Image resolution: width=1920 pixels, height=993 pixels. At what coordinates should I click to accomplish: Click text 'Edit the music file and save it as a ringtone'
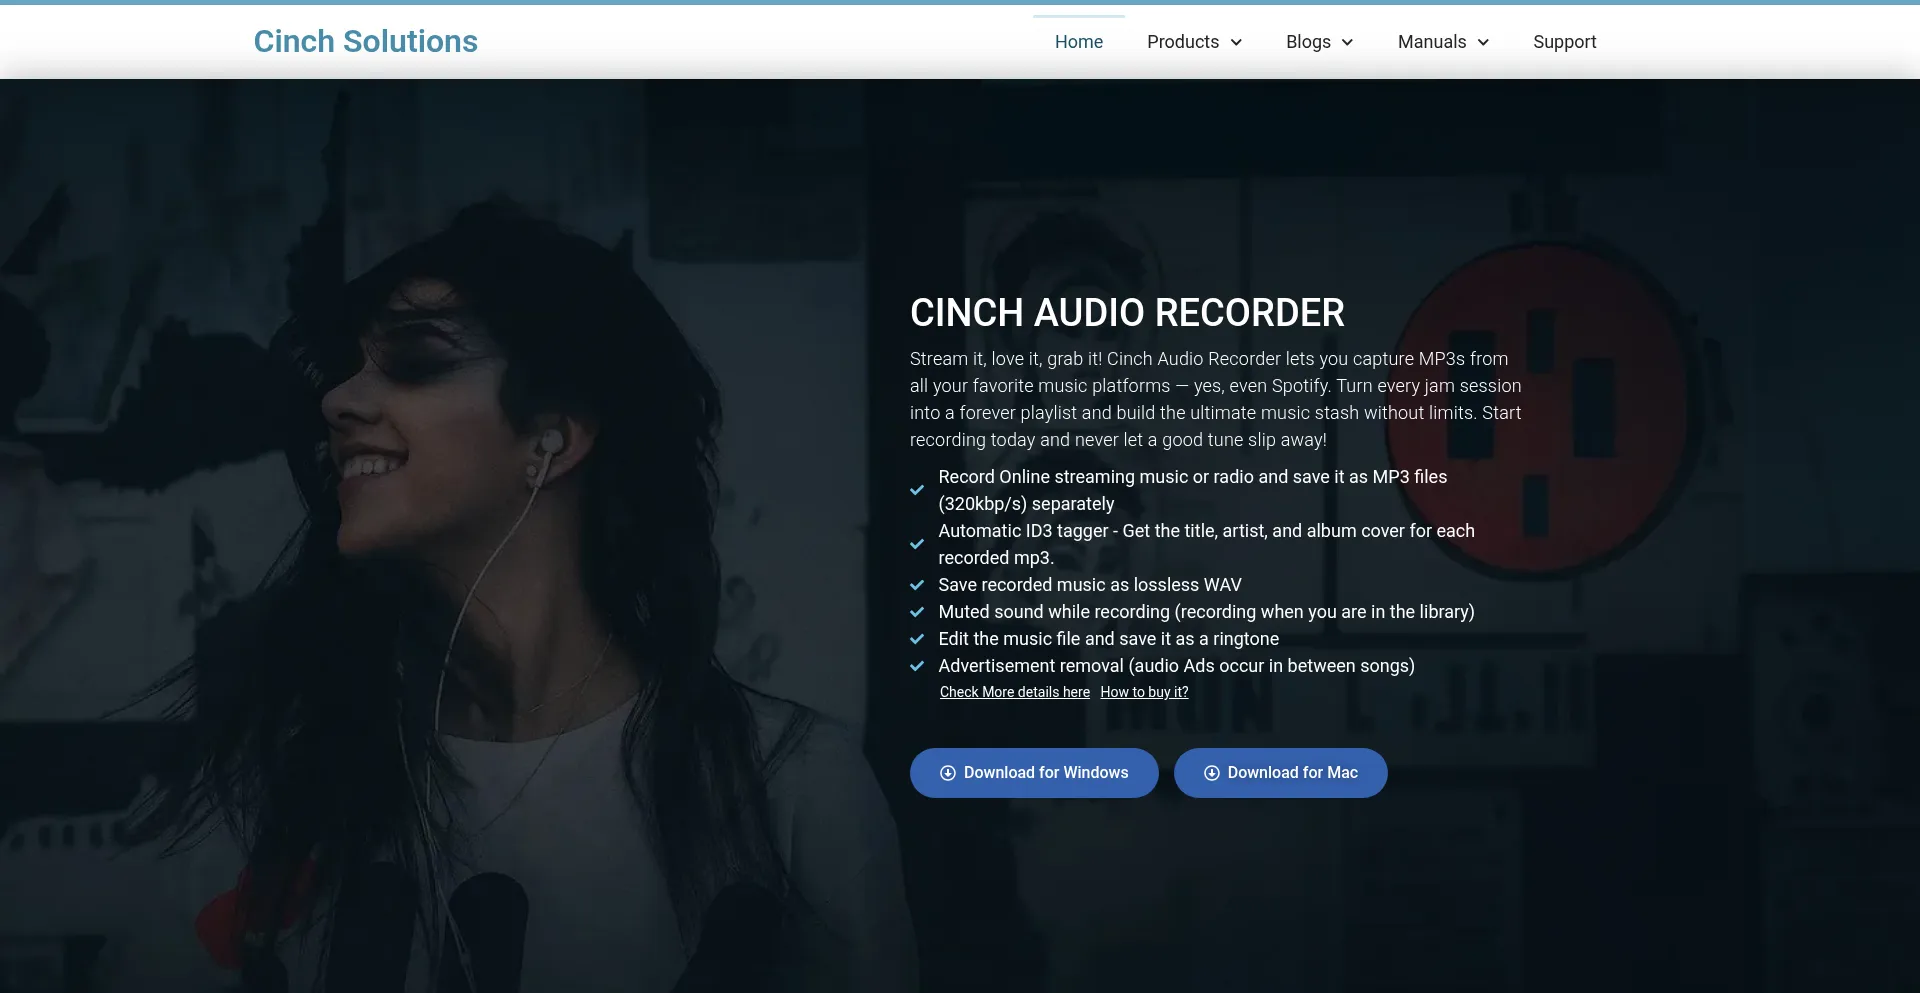pos(1108,639)
